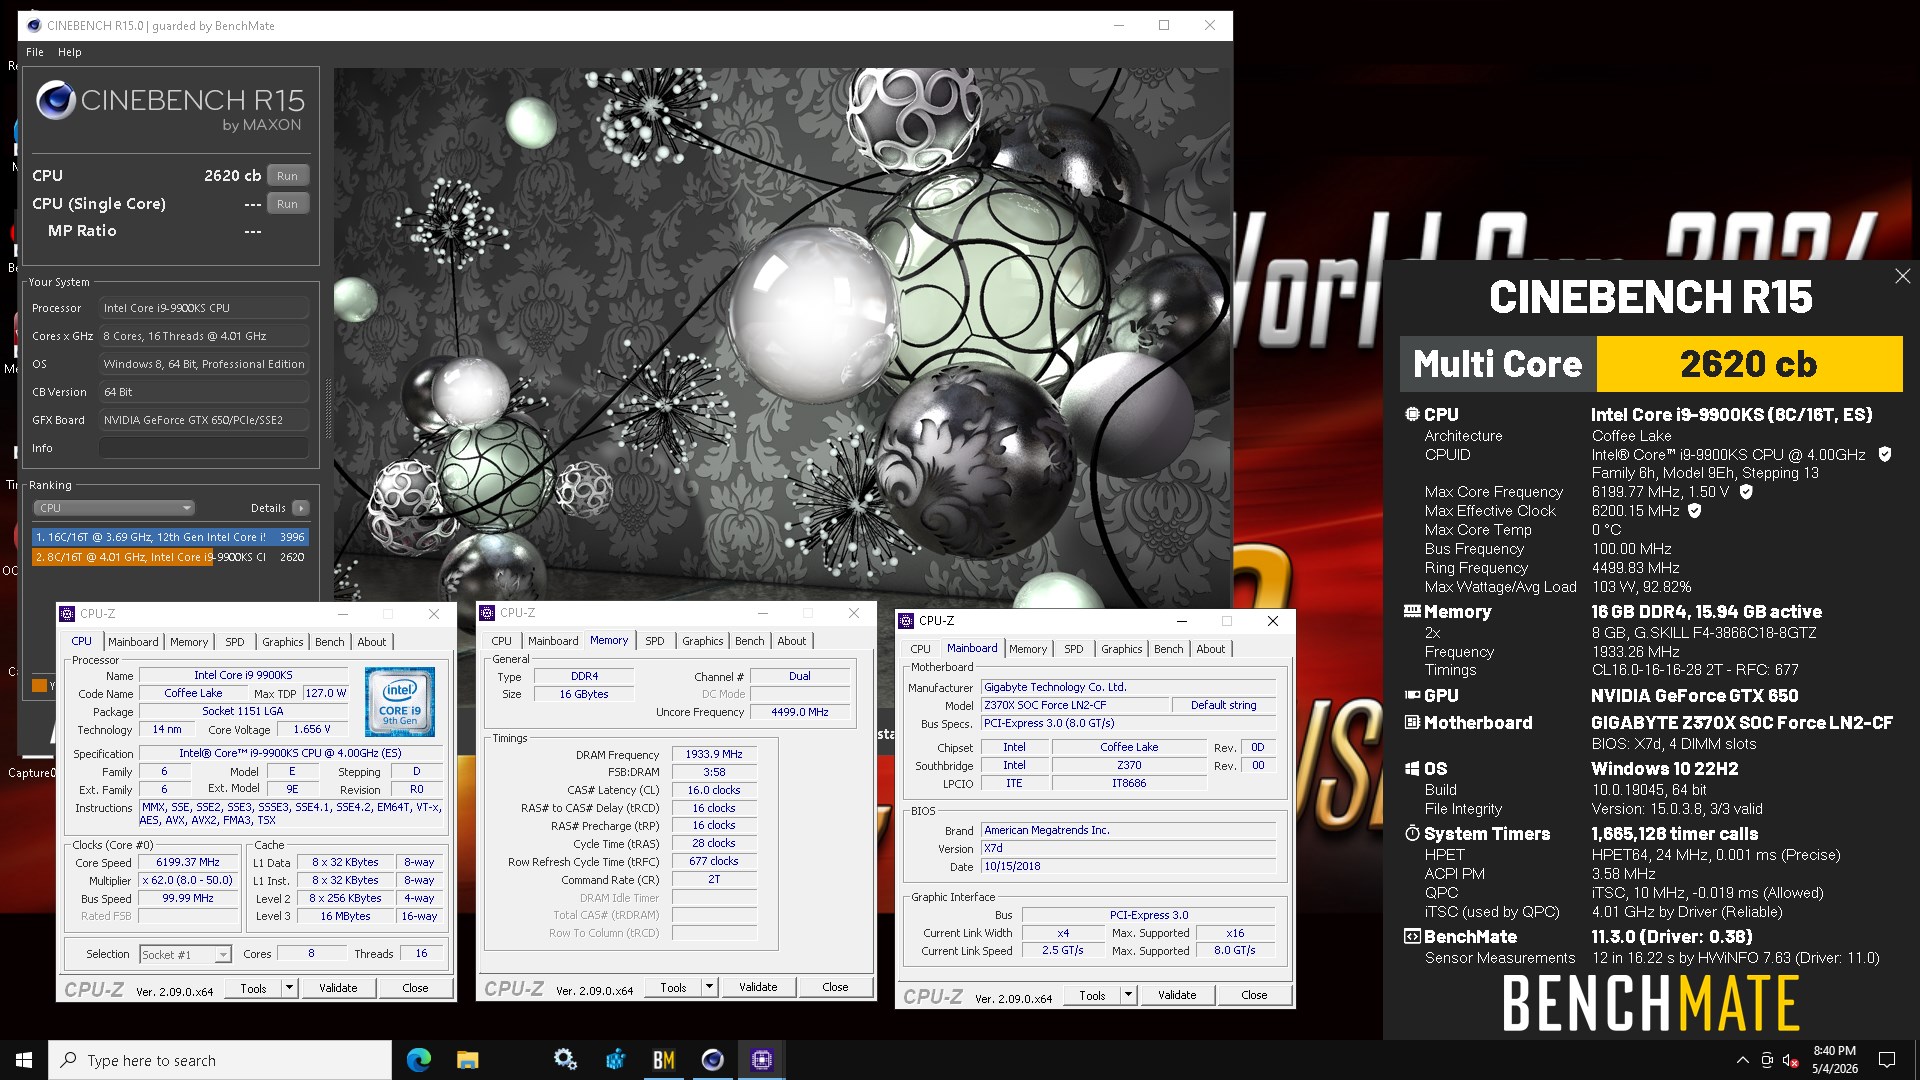
Task: Click Close button in right CPU-Z window
Action: pyautogui.click(x=1254, y=995)
